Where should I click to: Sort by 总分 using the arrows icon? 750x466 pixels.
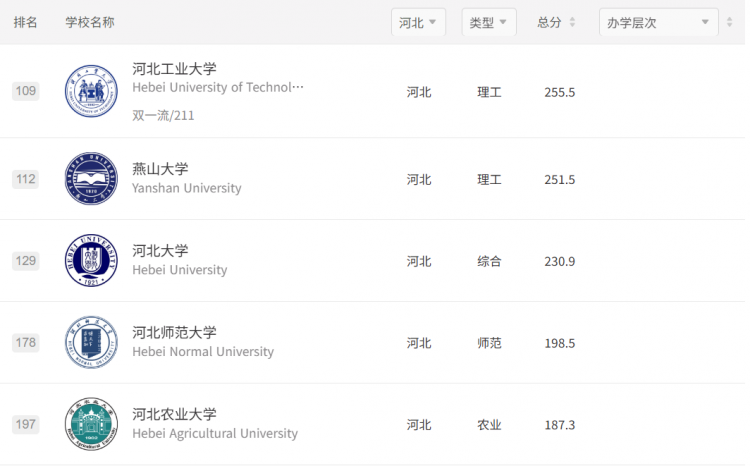tap(572, 22)
